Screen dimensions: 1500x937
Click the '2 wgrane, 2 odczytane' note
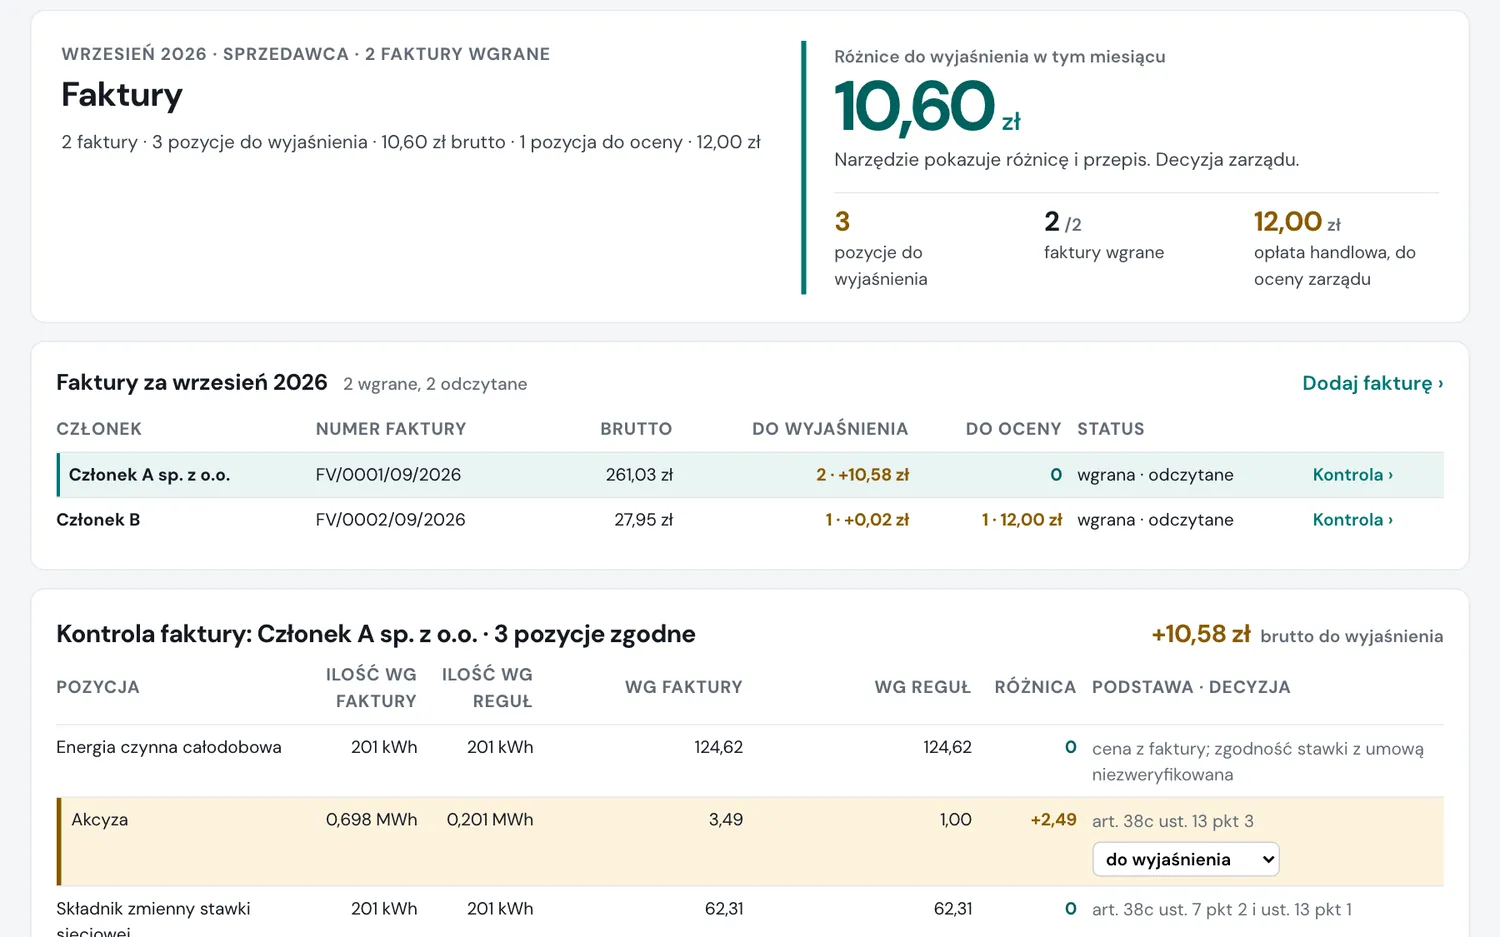point(435,384)
